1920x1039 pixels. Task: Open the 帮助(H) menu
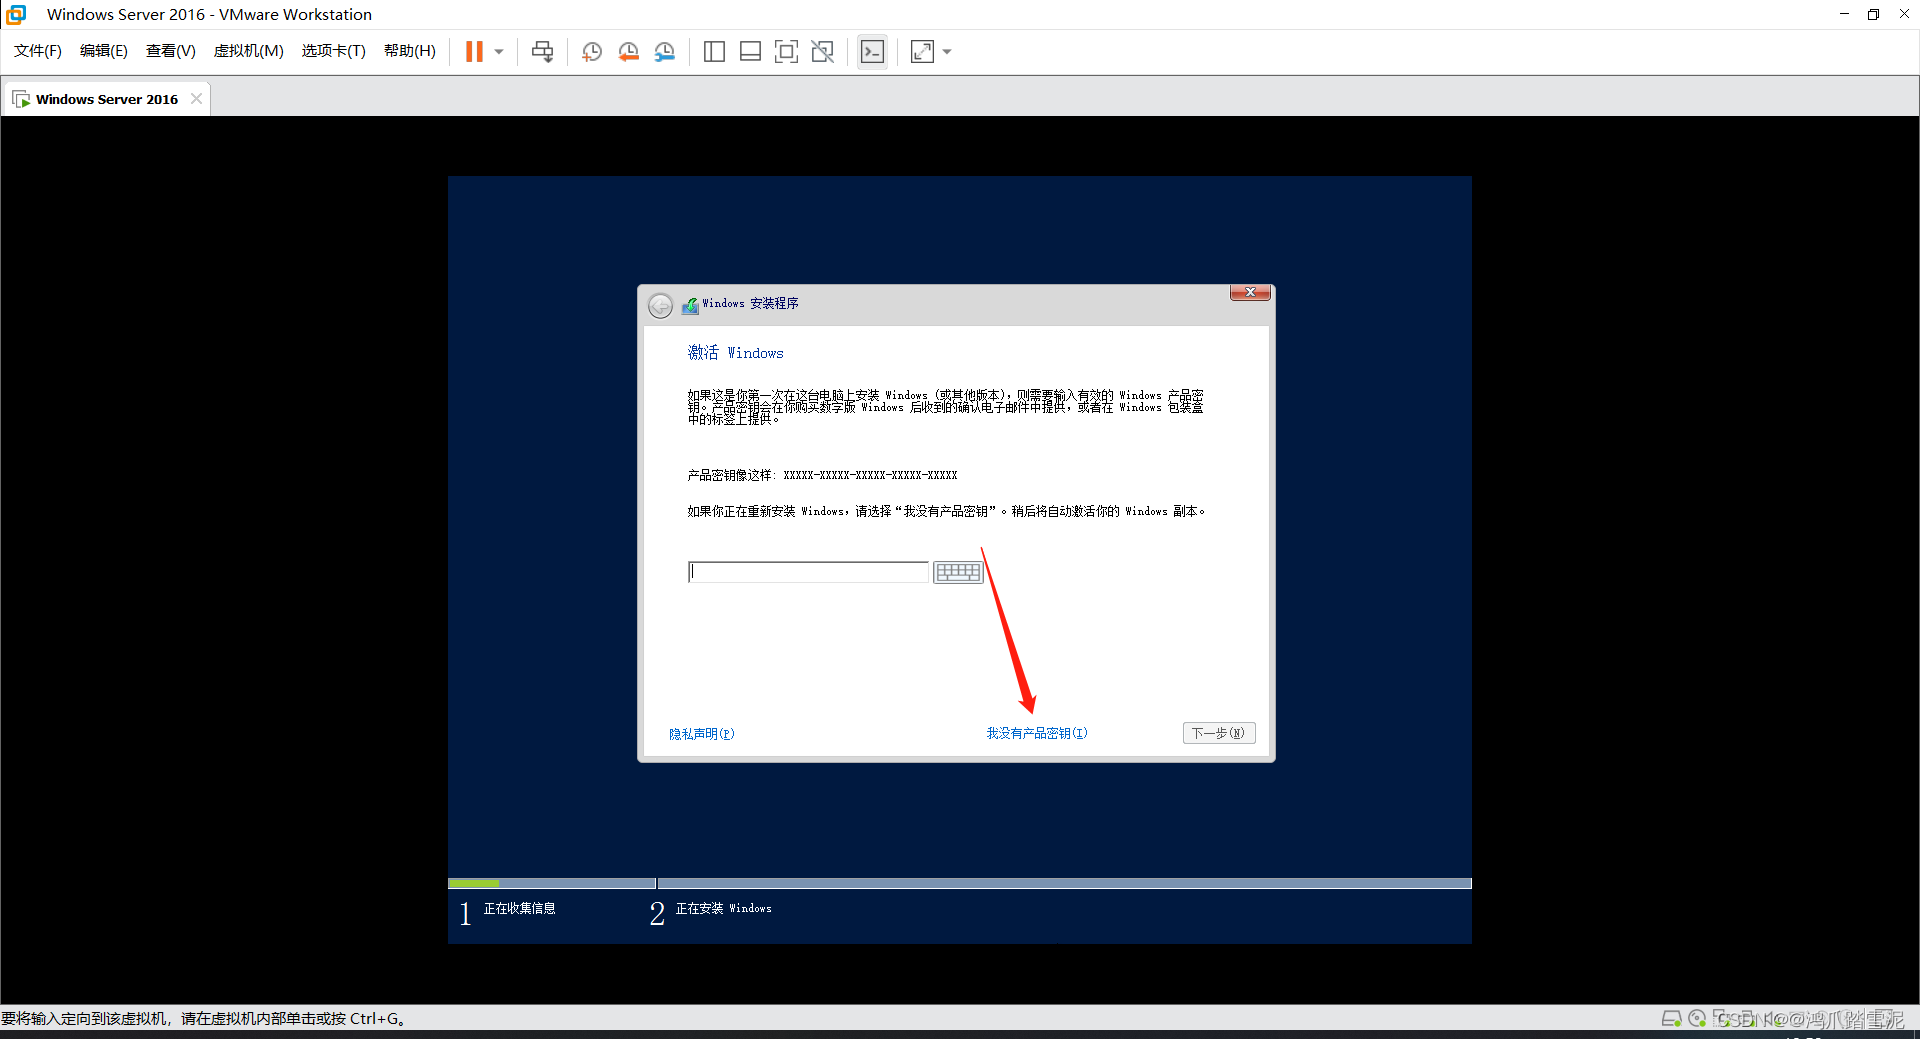410,51
